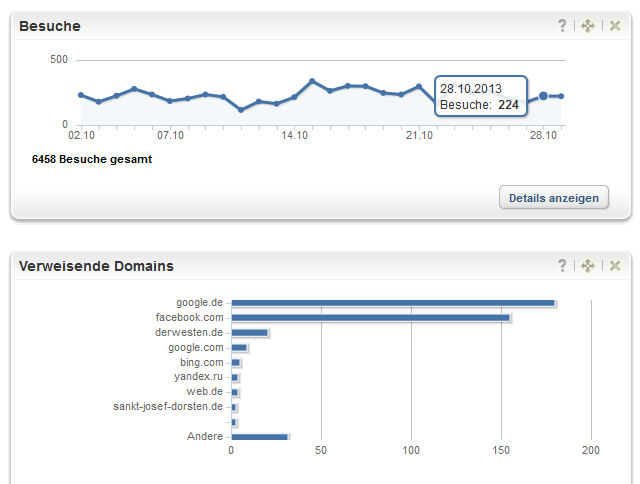
Task: Click the Besuche panel title
Action: click(50, 26)
